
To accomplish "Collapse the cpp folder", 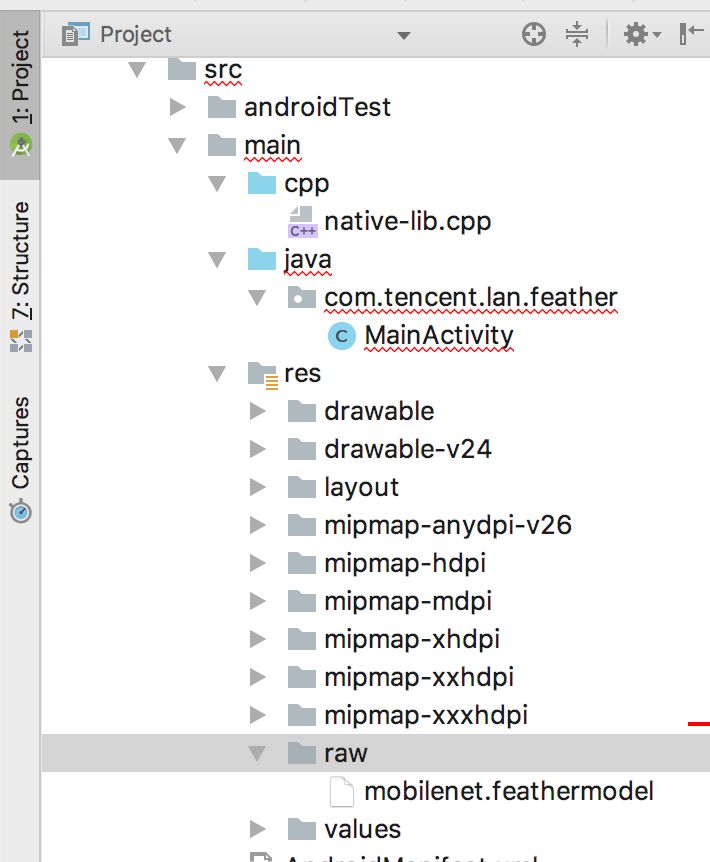I will [x=217, y=184].
